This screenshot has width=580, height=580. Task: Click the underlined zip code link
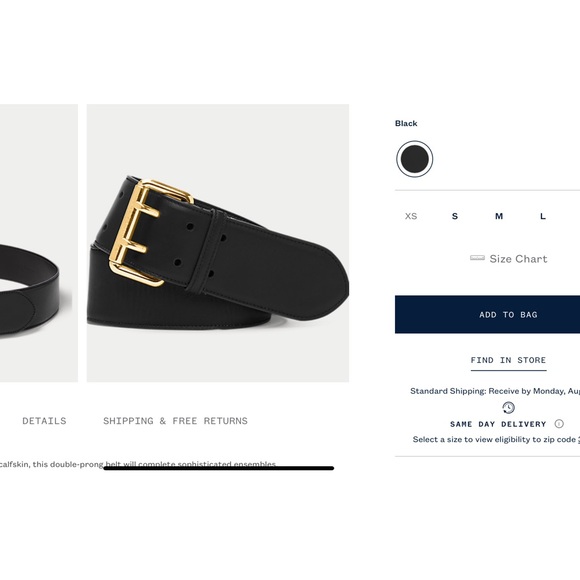pyautogui.click(x=578, y=439)
